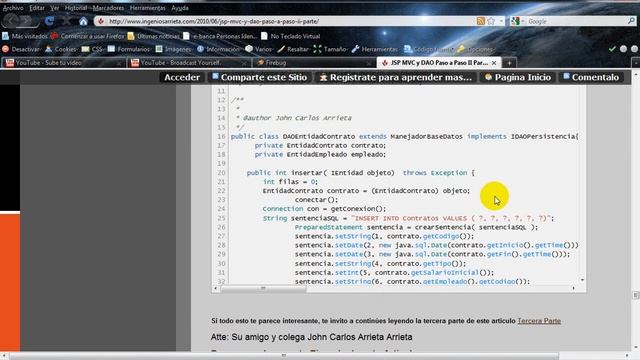Click the Comentalo button
Screen dimensions: 640x360
click(x=591, y=77)
